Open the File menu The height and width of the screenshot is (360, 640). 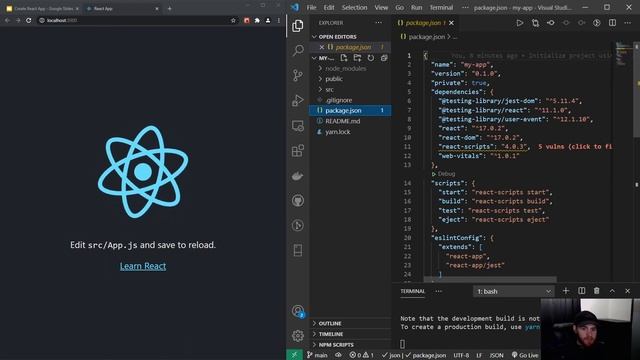pyautogui.click(x=311, y=7)
